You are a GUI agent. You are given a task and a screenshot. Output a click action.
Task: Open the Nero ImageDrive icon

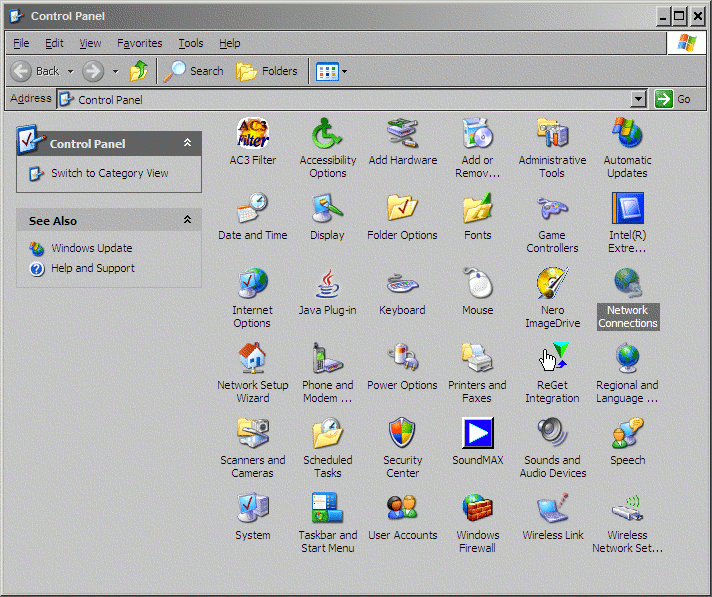tap(552, 283)
